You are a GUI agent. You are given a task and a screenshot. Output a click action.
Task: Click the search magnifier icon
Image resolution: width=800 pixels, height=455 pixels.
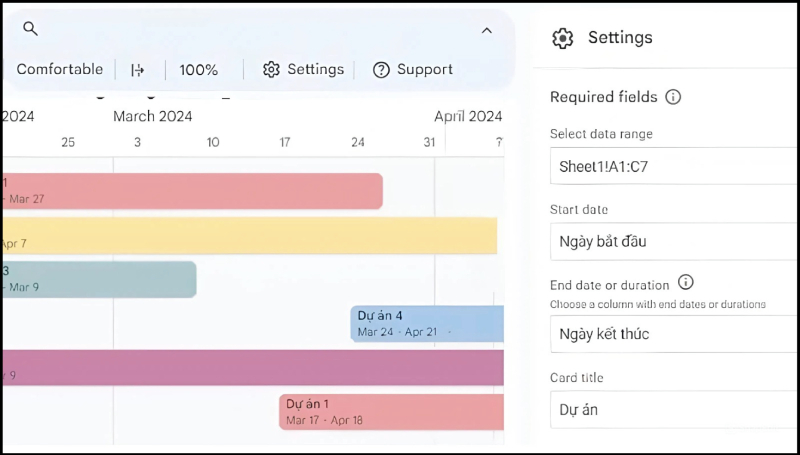click(x=31, y=29)
